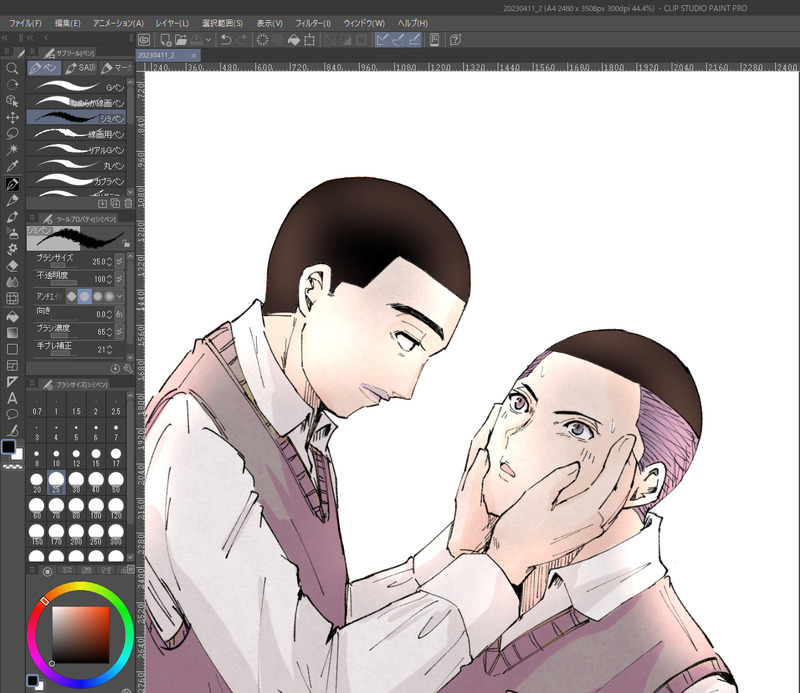The image size is (800, 693).
Task: Open brush size dynamics button for ブラシサイズ
Action: click(x=119, y=261)
